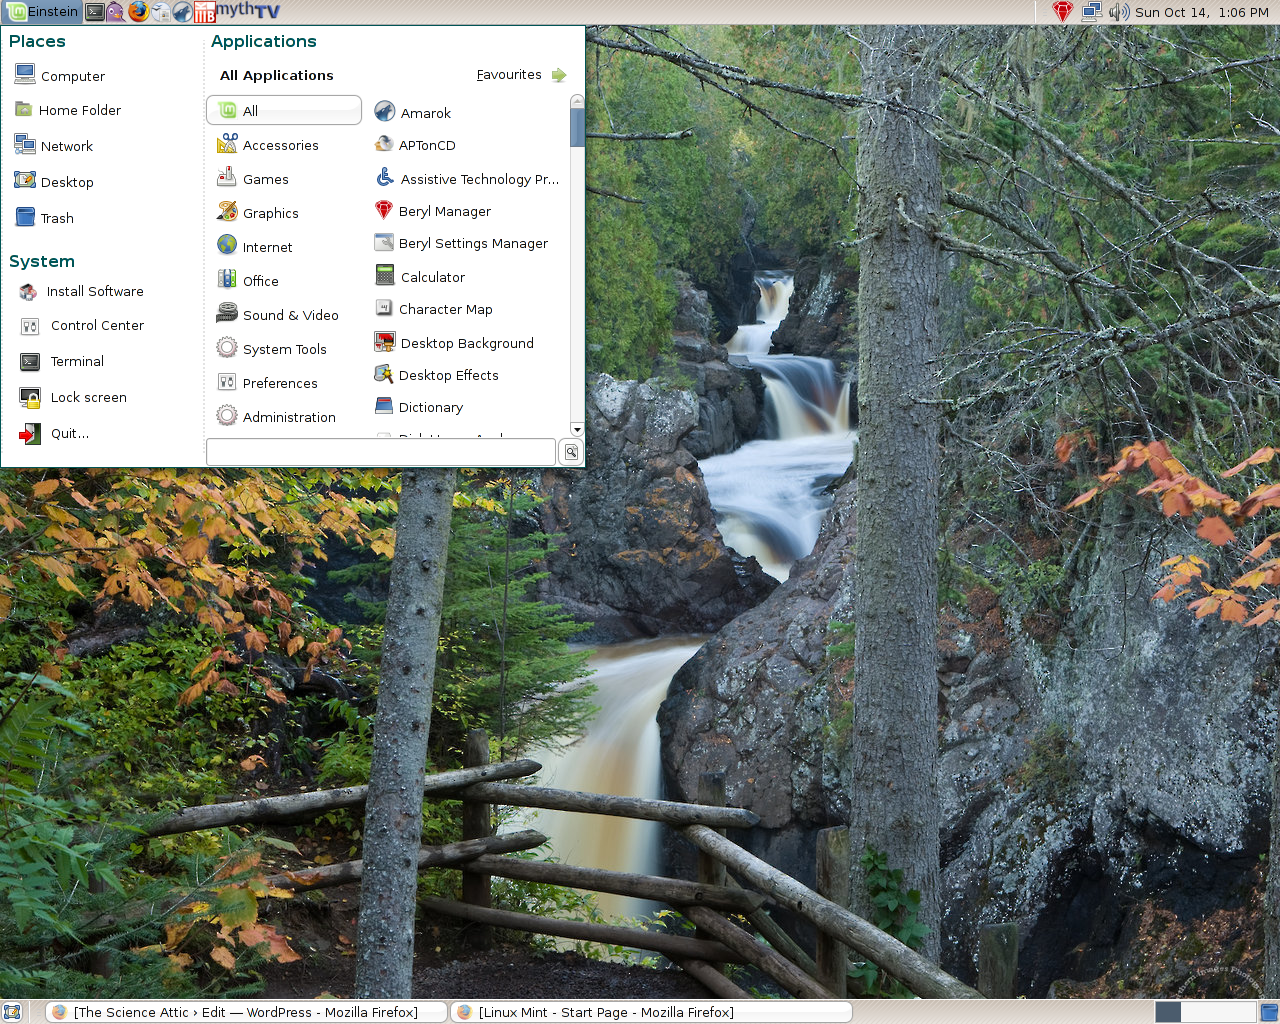Click the Quit... system entry
The width and height of the screenshot is (1280, 1024).
[69, 433]
